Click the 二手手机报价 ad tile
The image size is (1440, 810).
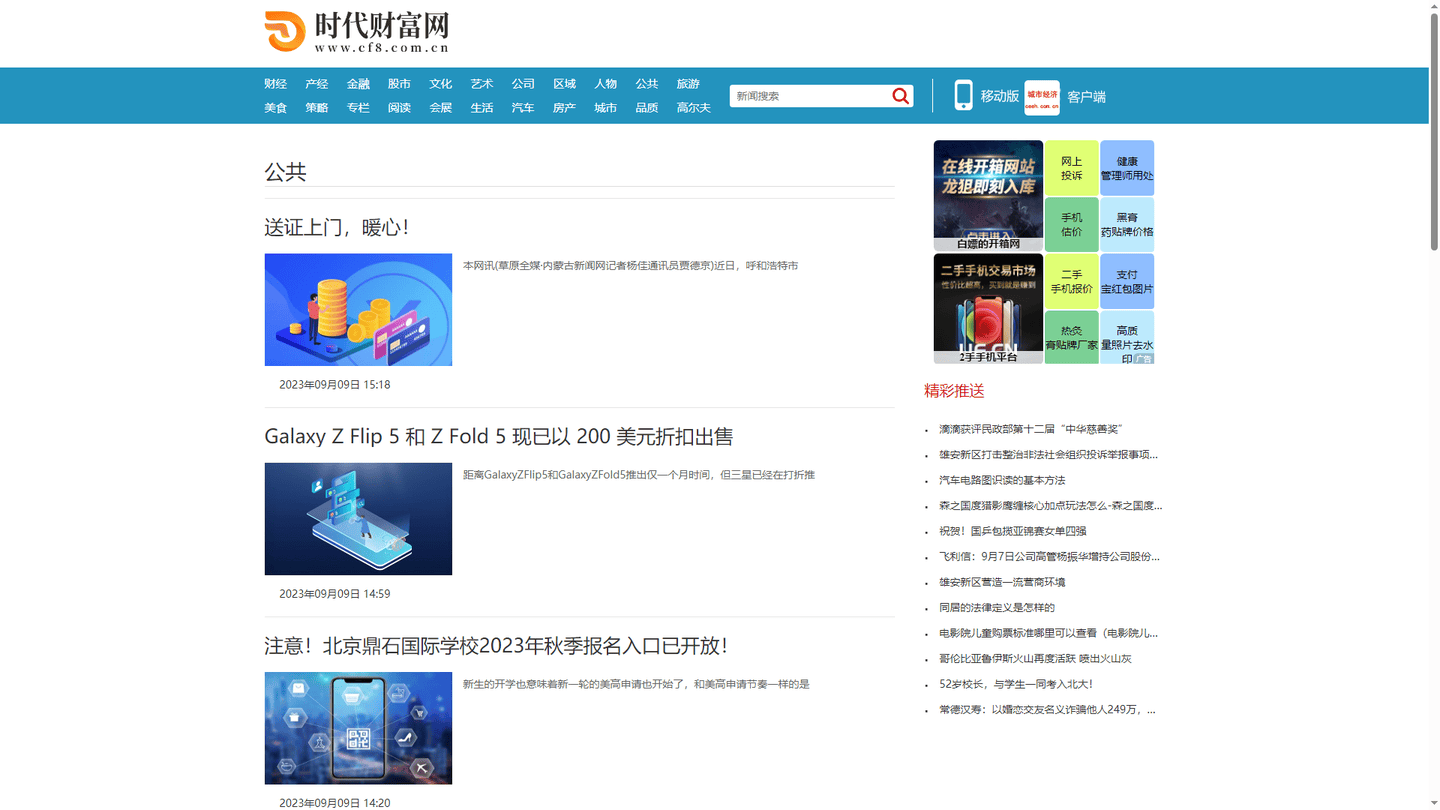(1072, 281)
